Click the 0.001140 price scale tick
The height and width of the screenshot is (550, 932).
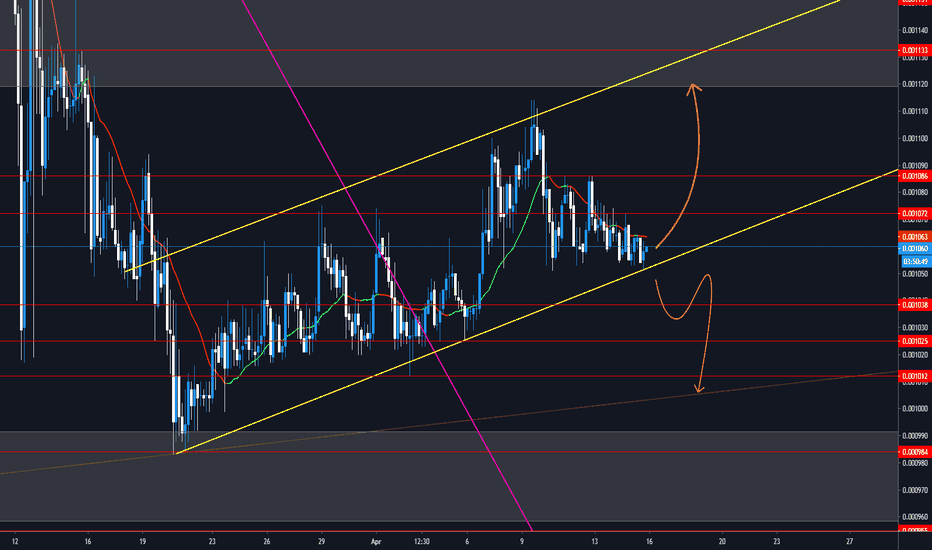915,30
